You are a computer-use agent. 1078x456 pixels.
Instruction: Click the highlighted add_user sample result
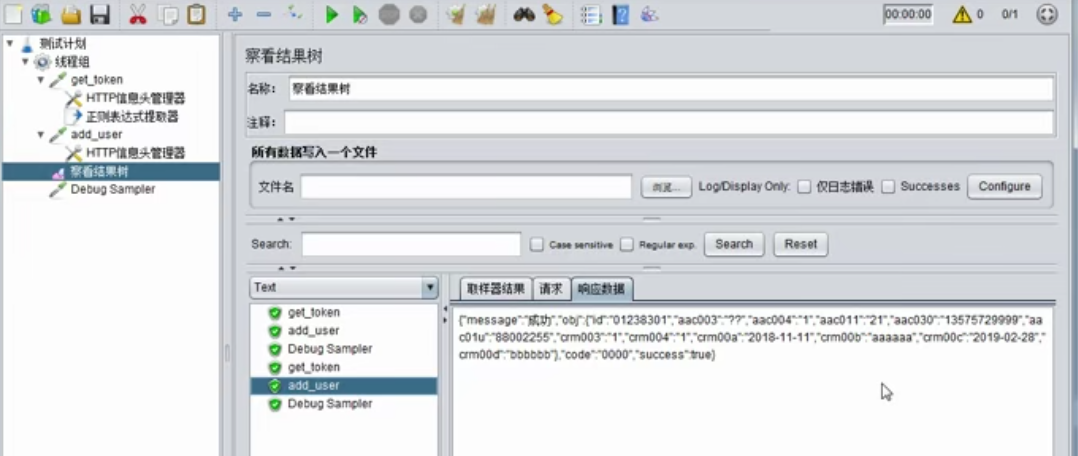click(x=343, y=386)
